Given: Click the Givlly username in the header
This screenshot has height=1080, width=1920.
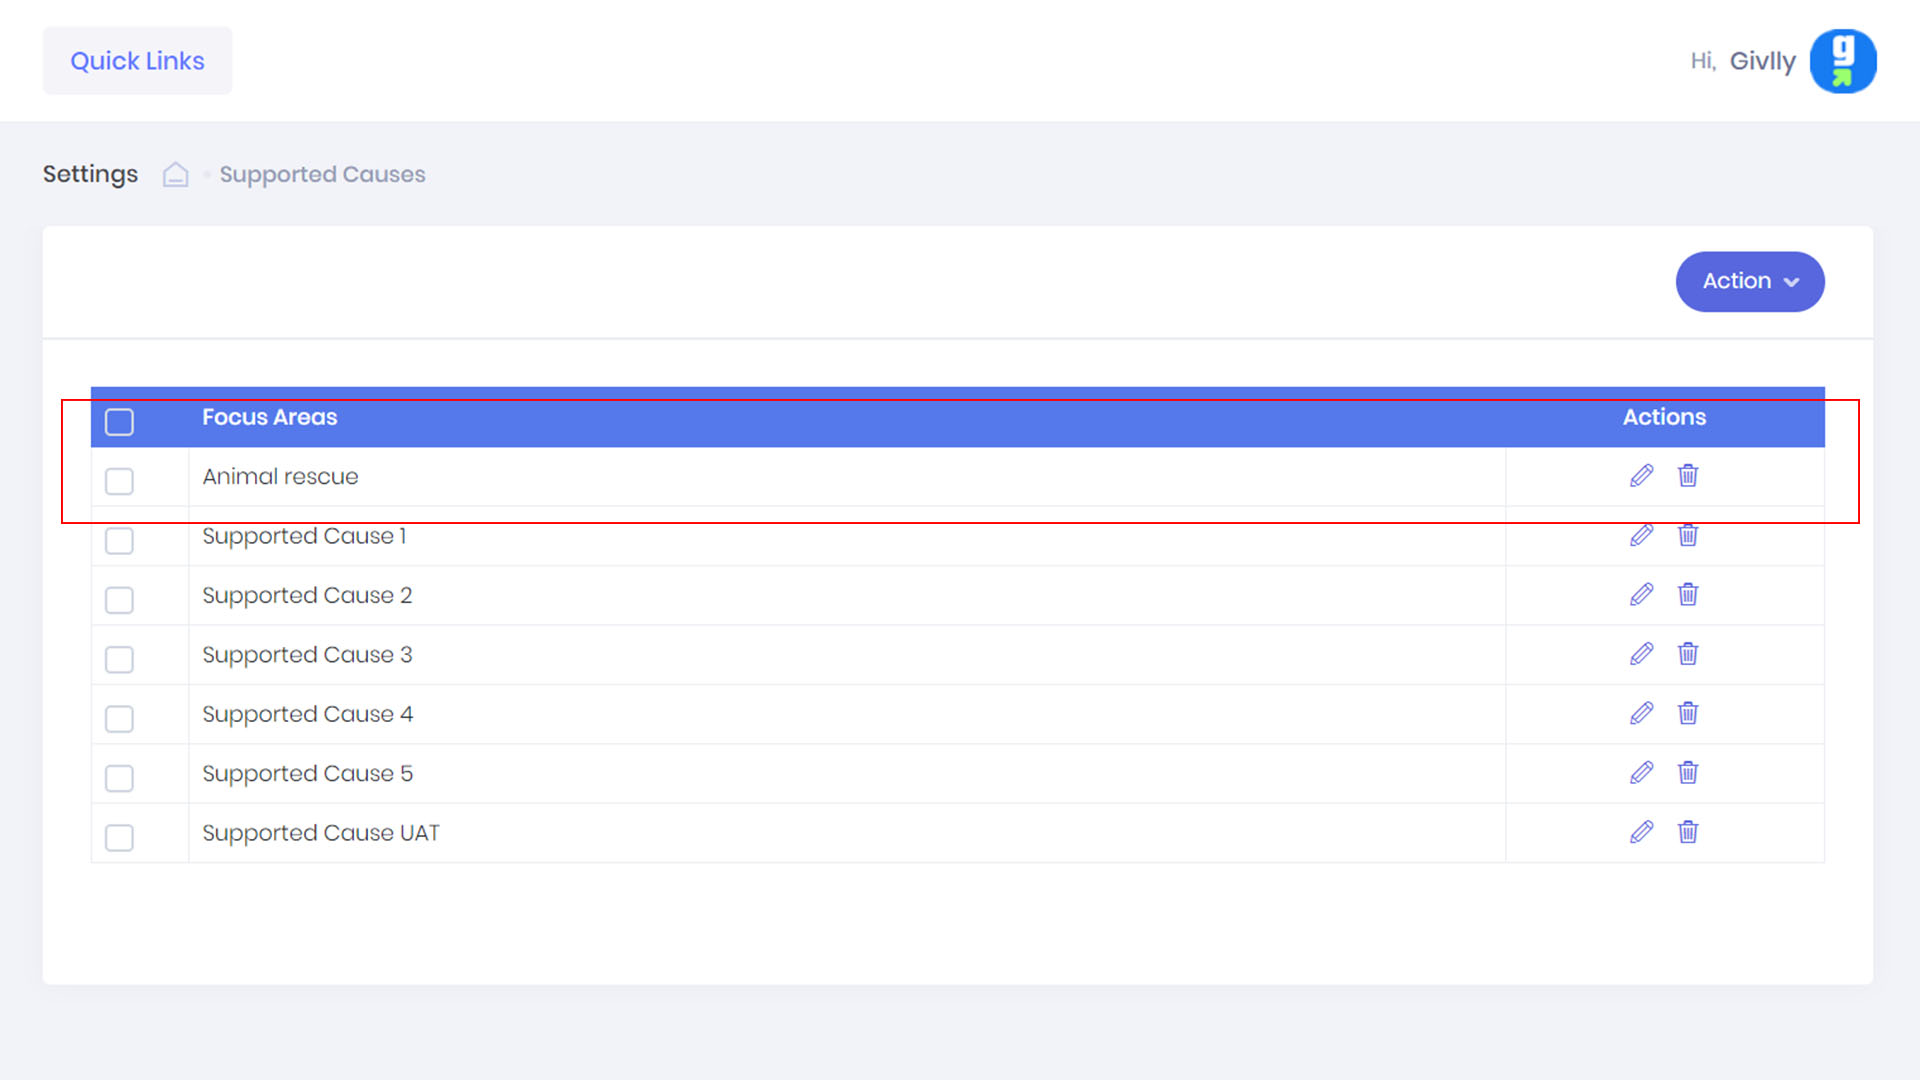Looking at the screenshot, I should coord(1762,61).
